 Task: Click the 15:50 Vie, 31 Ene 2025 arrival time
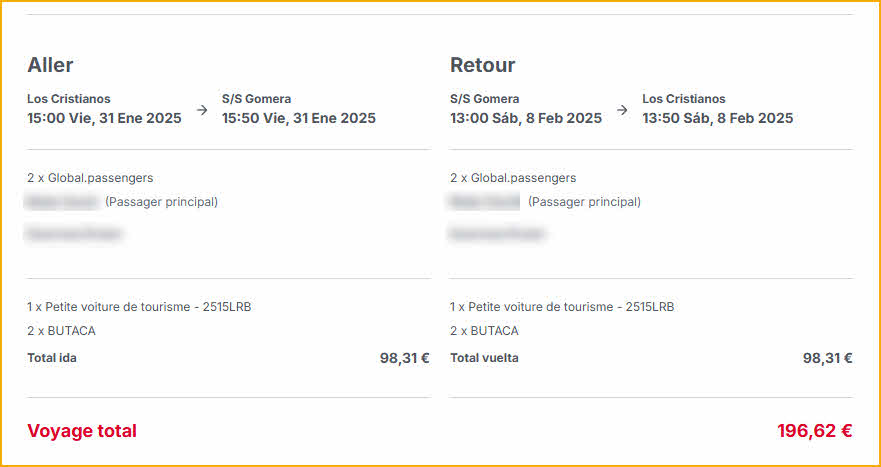(x=298, y=118)
